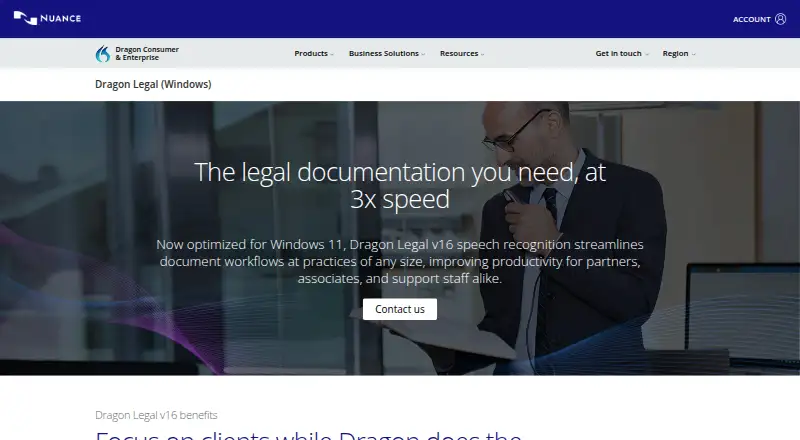800x440 pixels.
Task: Open the Account user icon
Action: [x=780, y=19]
